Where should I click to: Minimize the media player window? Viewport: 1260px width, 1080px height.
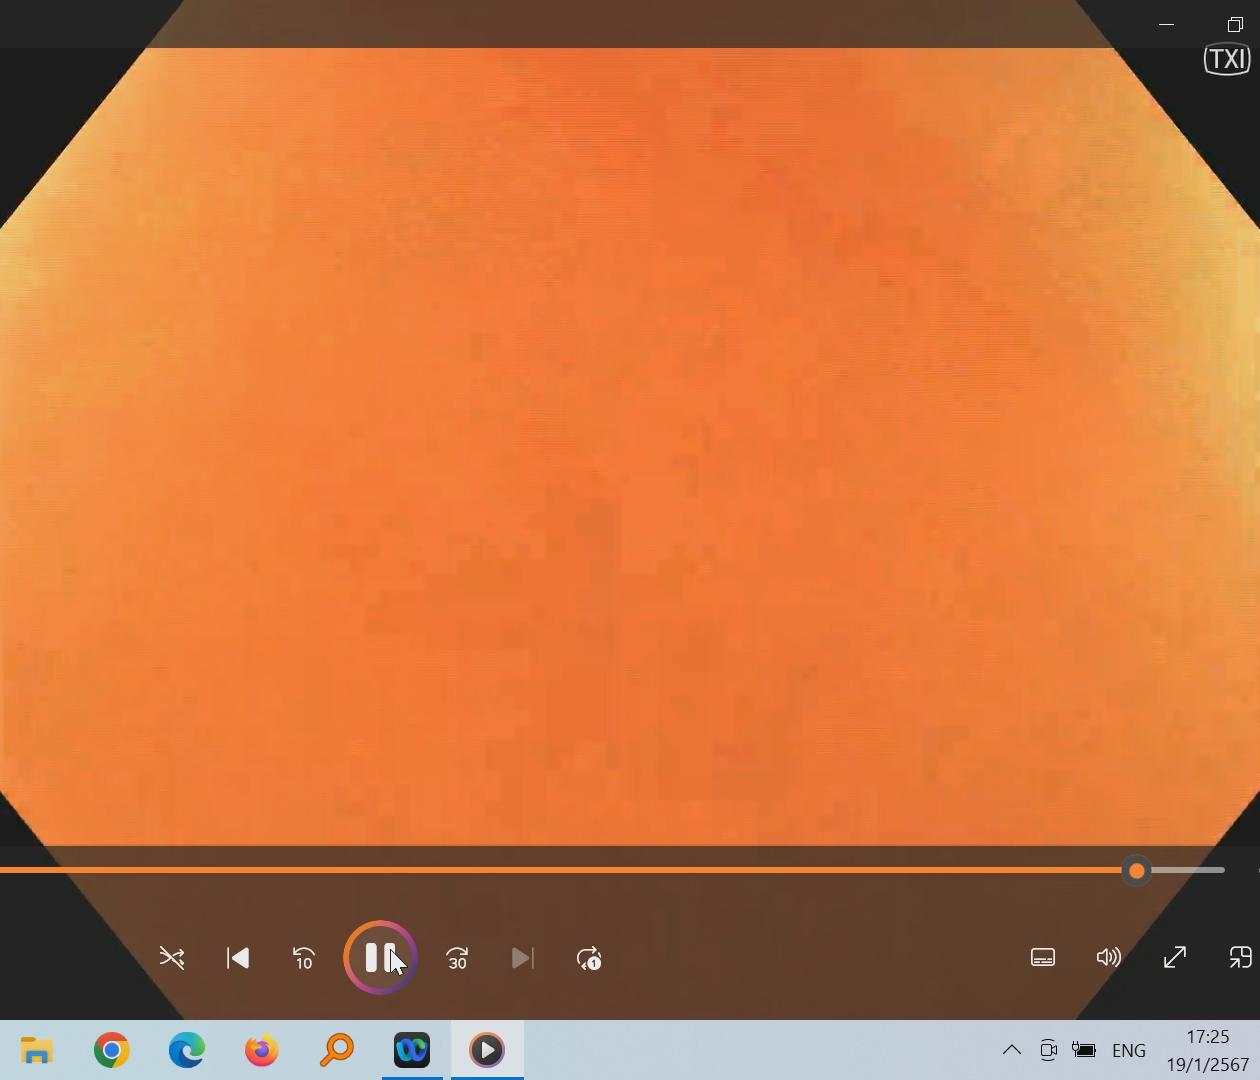[1166, 24]
